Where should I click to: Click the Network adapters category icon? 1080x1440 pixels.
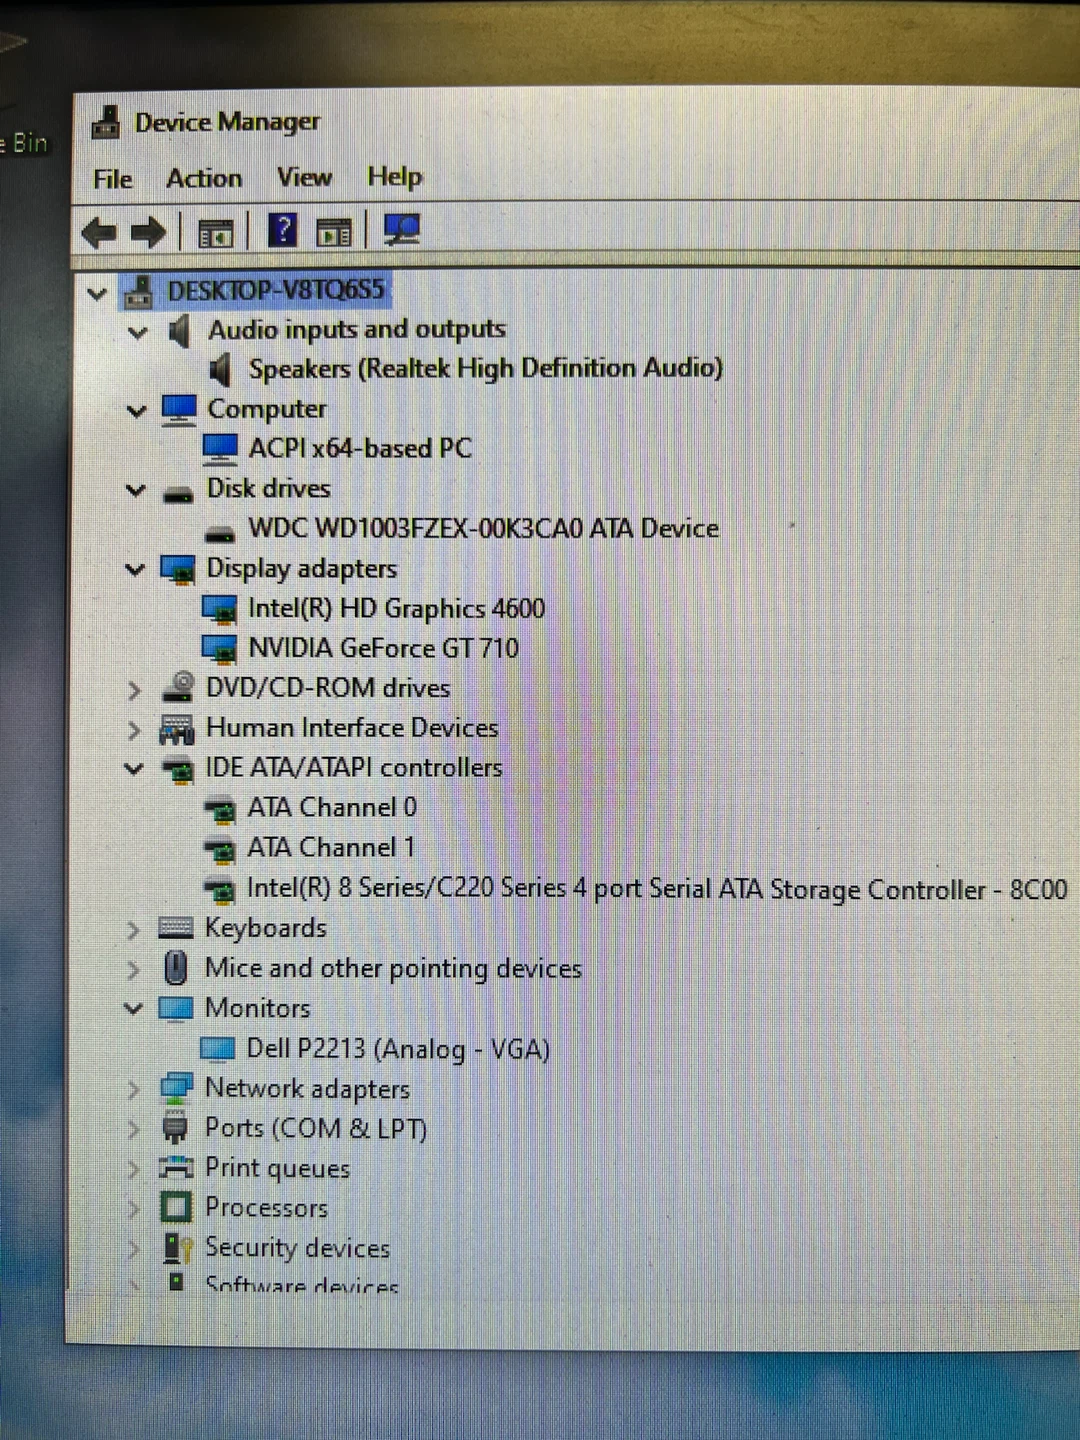click(x=176, y=1088)
